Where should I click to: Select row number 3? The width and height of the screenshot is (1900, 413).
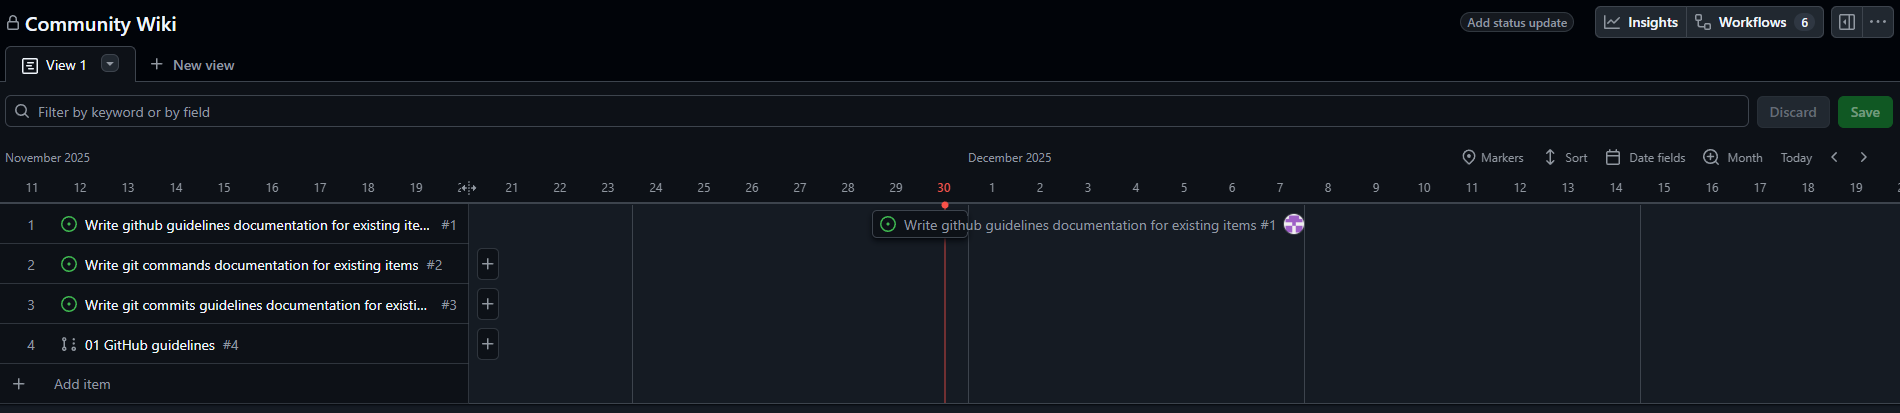coord(31,305)
